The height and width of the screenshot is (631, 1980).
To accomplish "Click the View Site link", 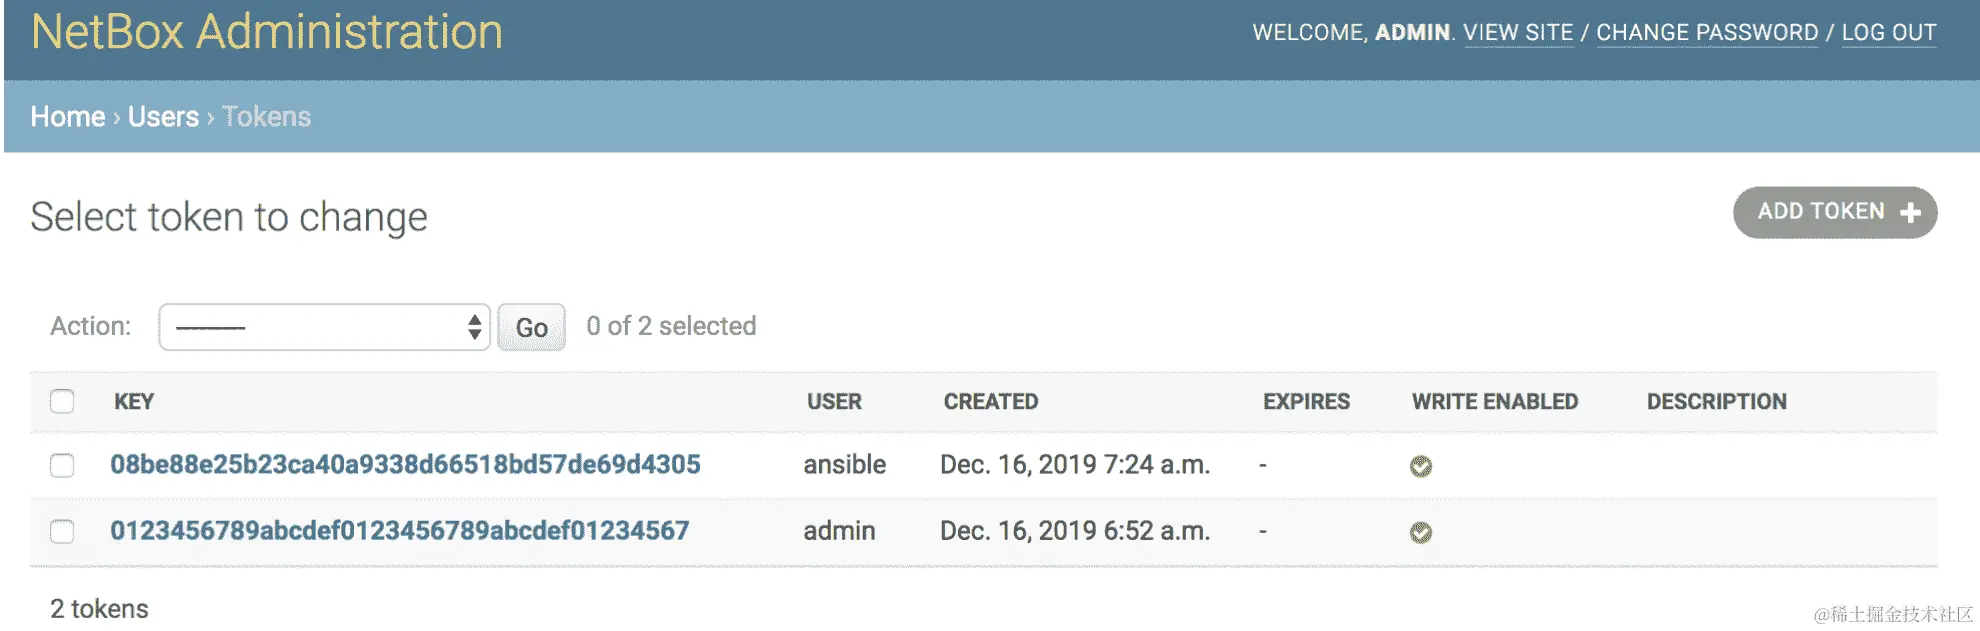I will pos(1517,33).
